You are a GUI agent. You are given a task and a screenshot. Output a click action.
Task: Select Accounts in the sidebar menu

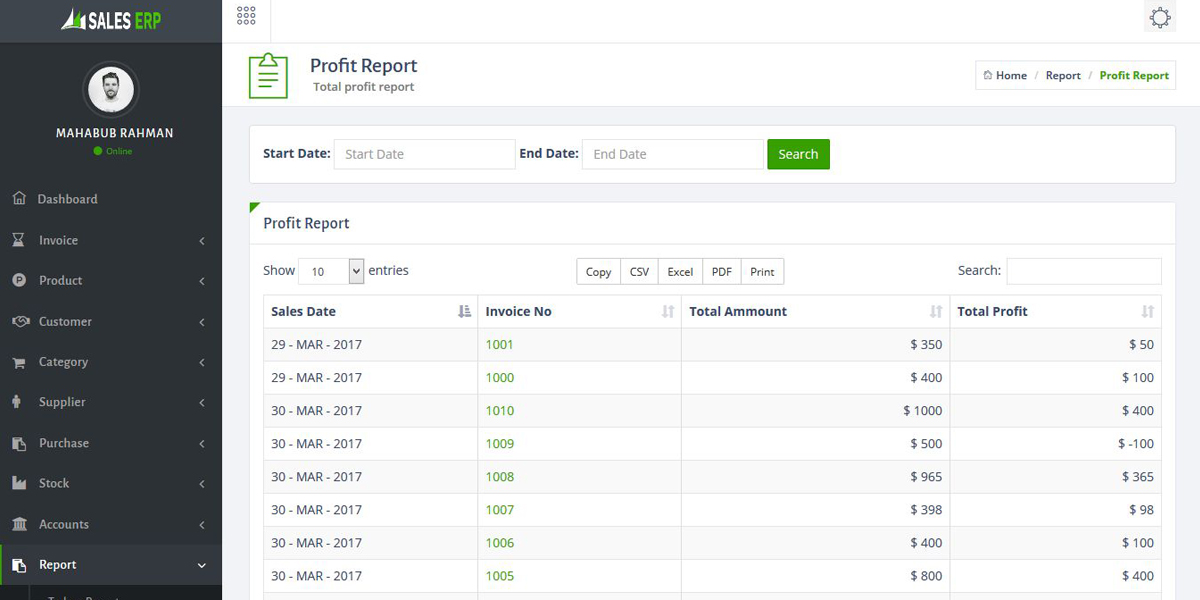(64, 524)
